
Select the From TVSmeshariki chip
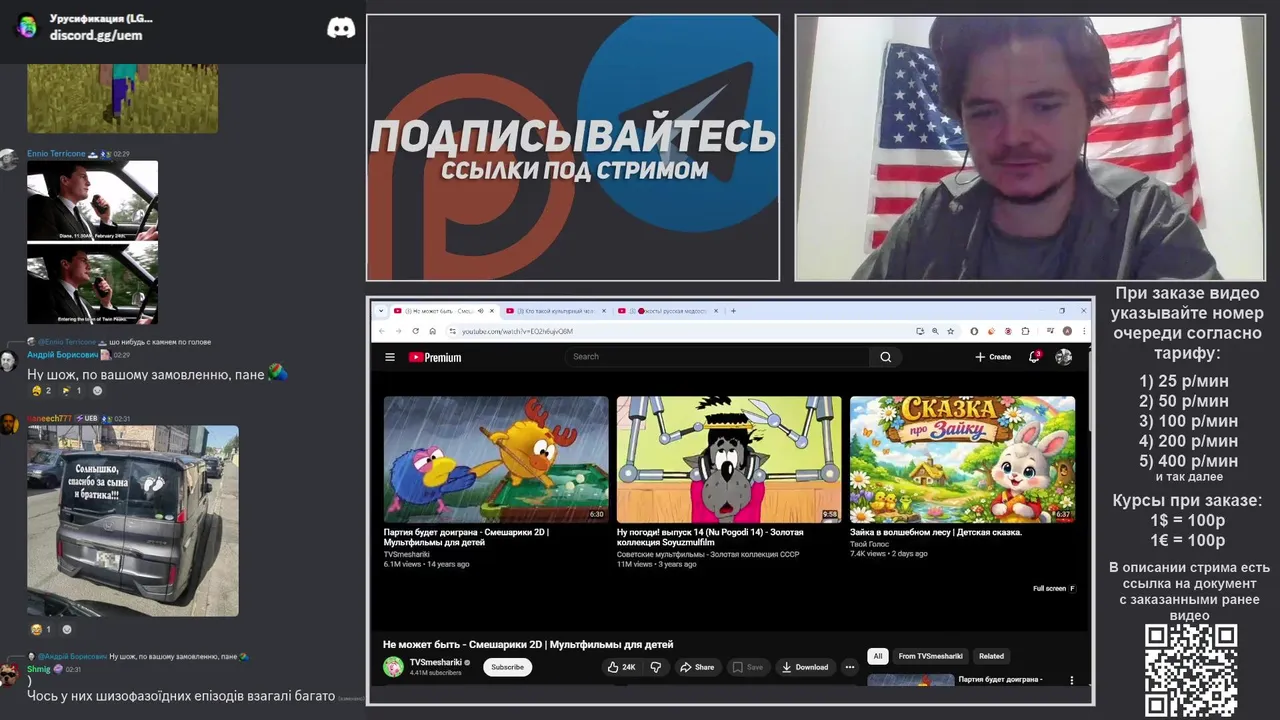coord(930,656)
